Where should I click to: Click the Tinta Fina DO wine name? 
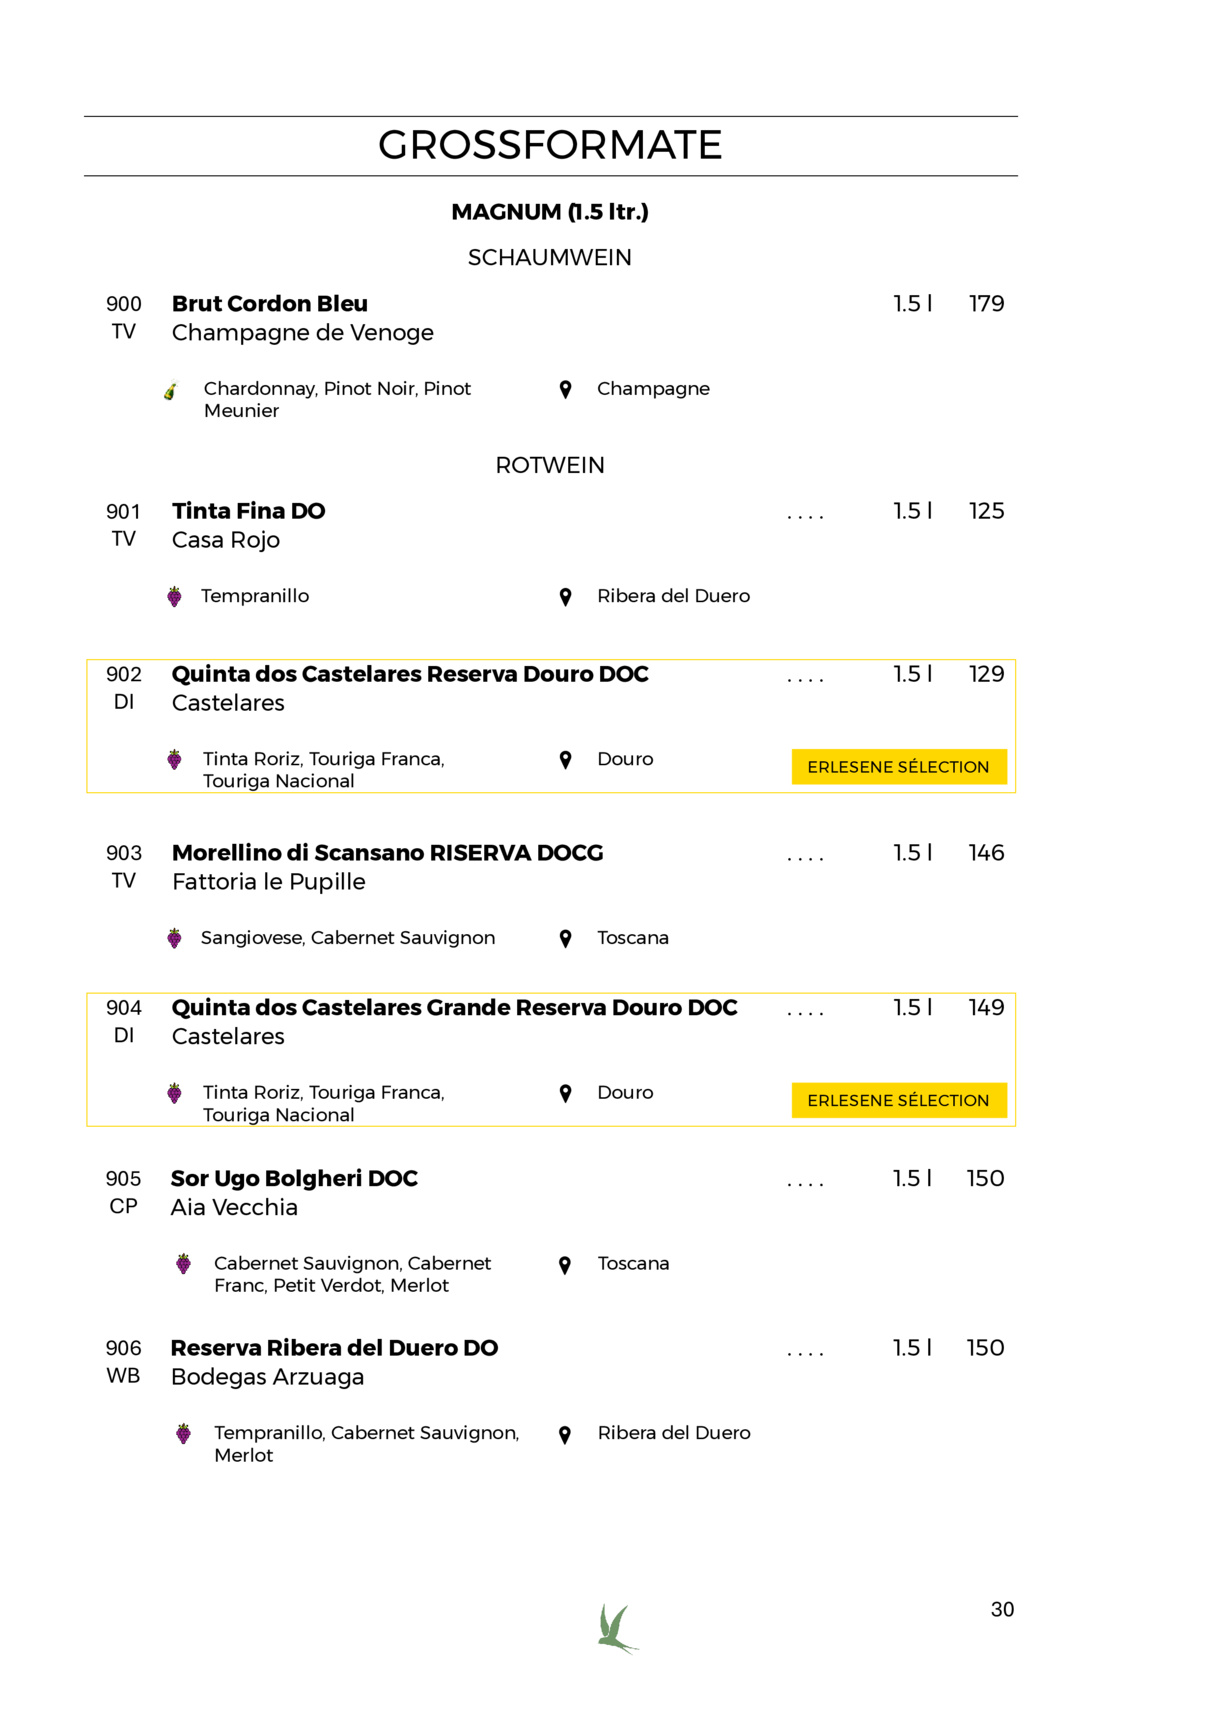point(249,511)
